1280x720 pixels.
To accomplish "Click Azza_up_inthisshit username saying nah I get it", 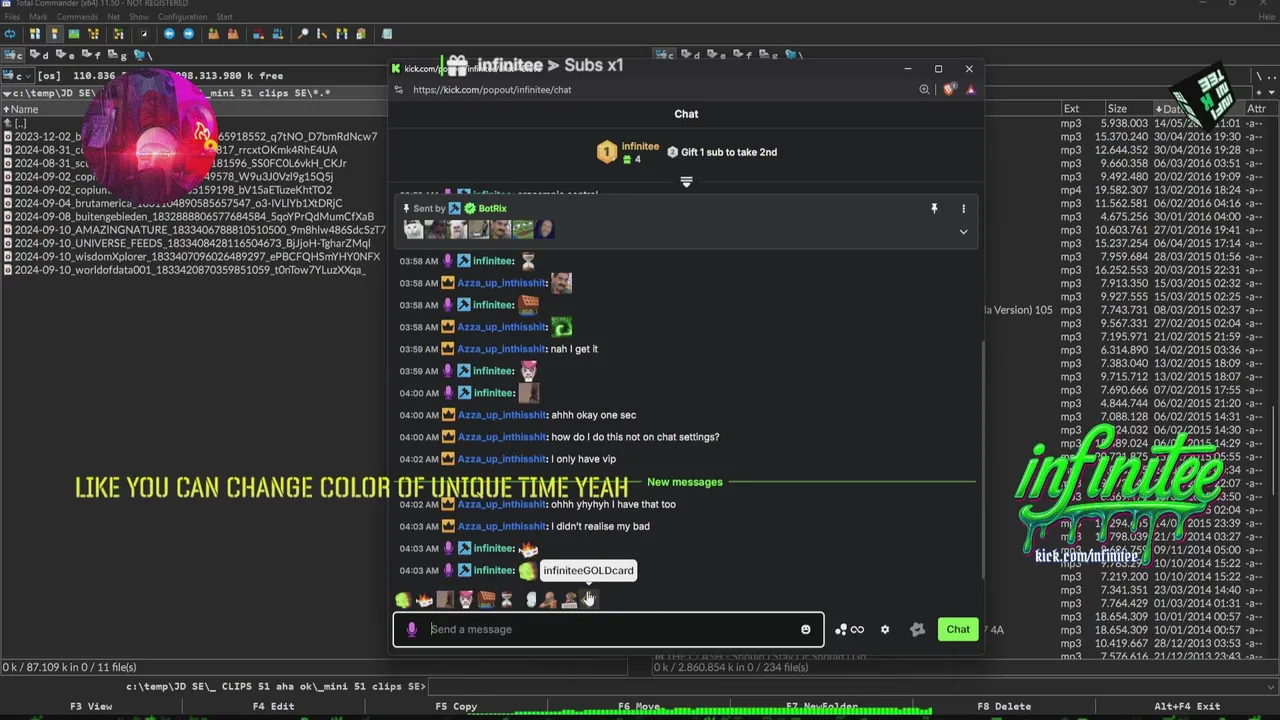I will click(x=502, y=349).
